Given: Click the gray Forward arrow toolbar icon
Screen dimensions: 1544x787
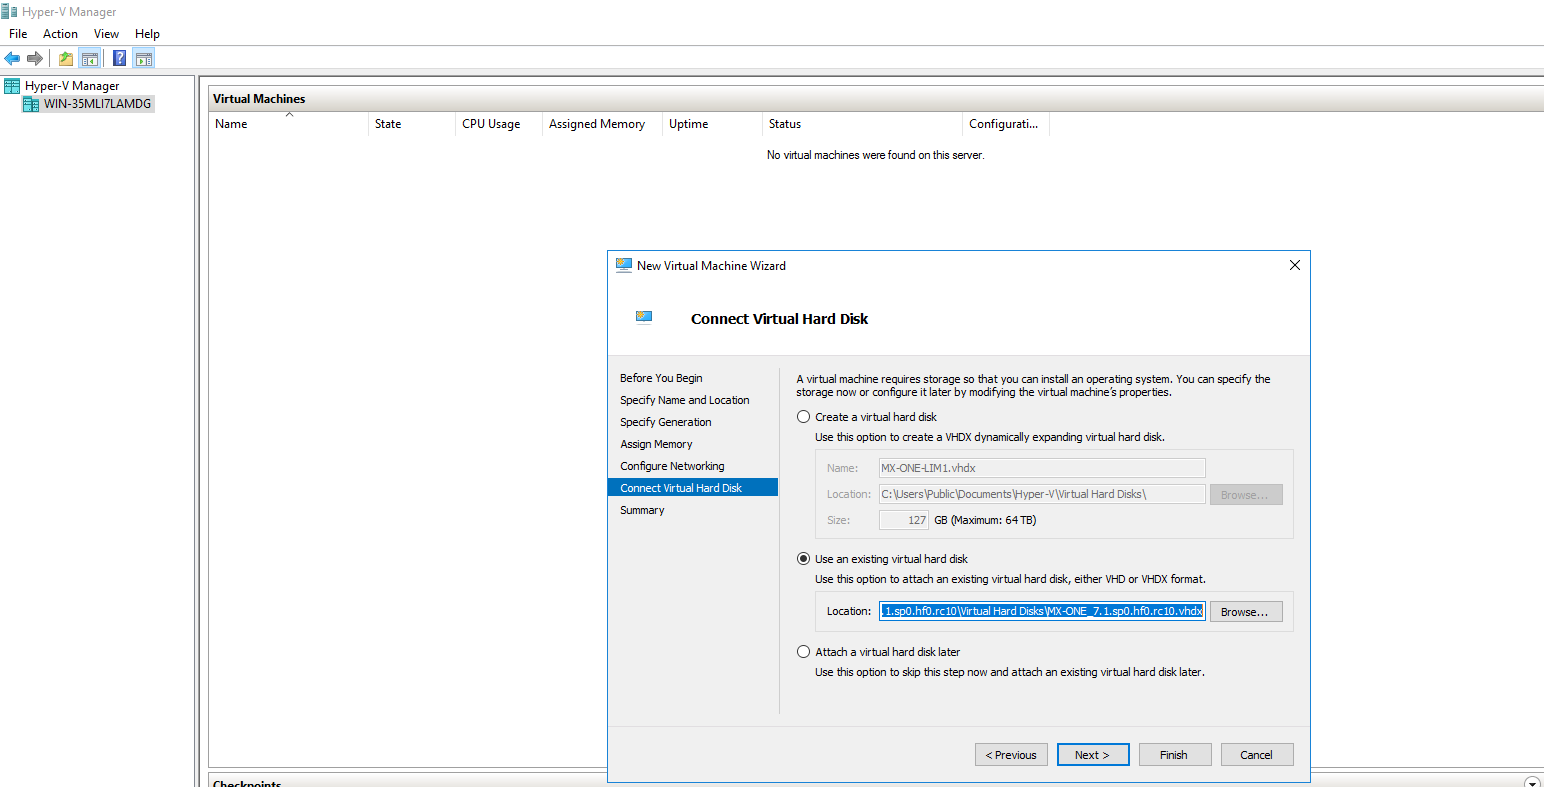Looking at the screenshot, I should (35, 59).
